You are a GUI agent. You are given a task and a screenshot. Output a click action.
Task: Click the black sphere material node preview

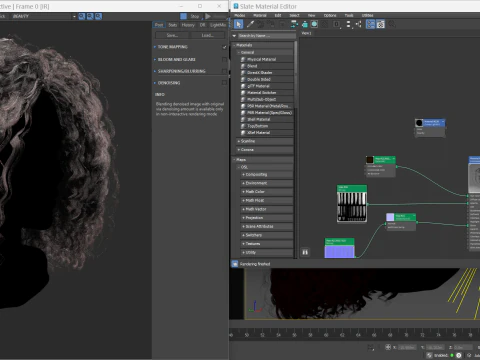(x=419, y=123)
